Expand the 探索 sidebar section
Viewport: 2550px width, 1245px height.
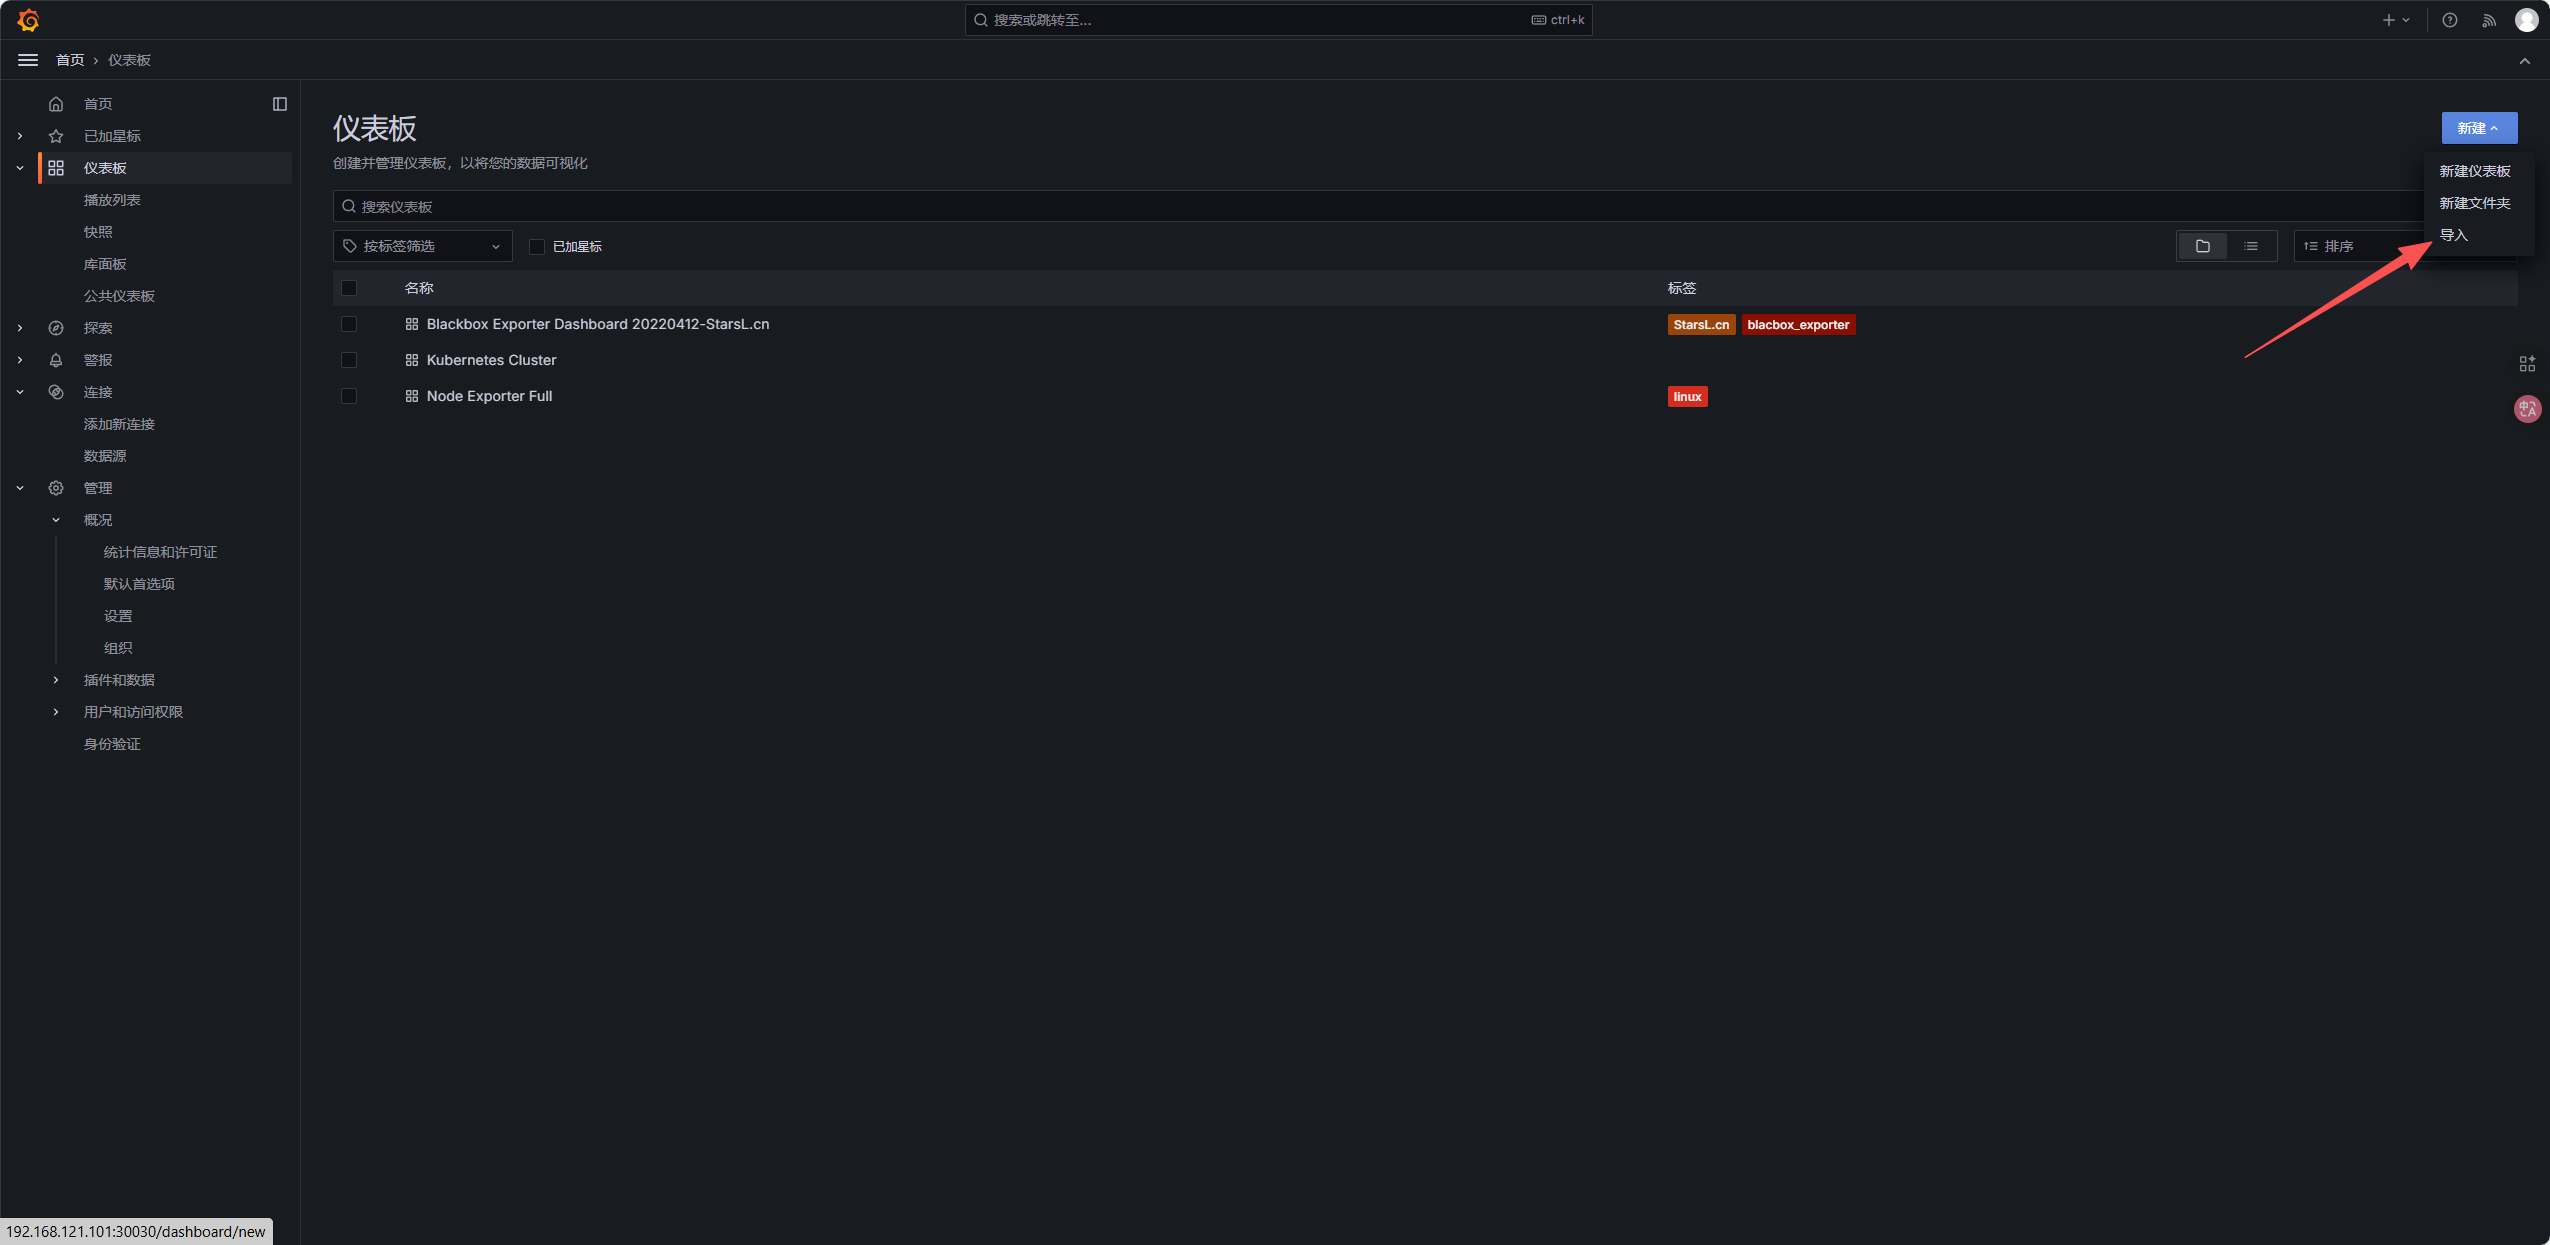point(20,328)
